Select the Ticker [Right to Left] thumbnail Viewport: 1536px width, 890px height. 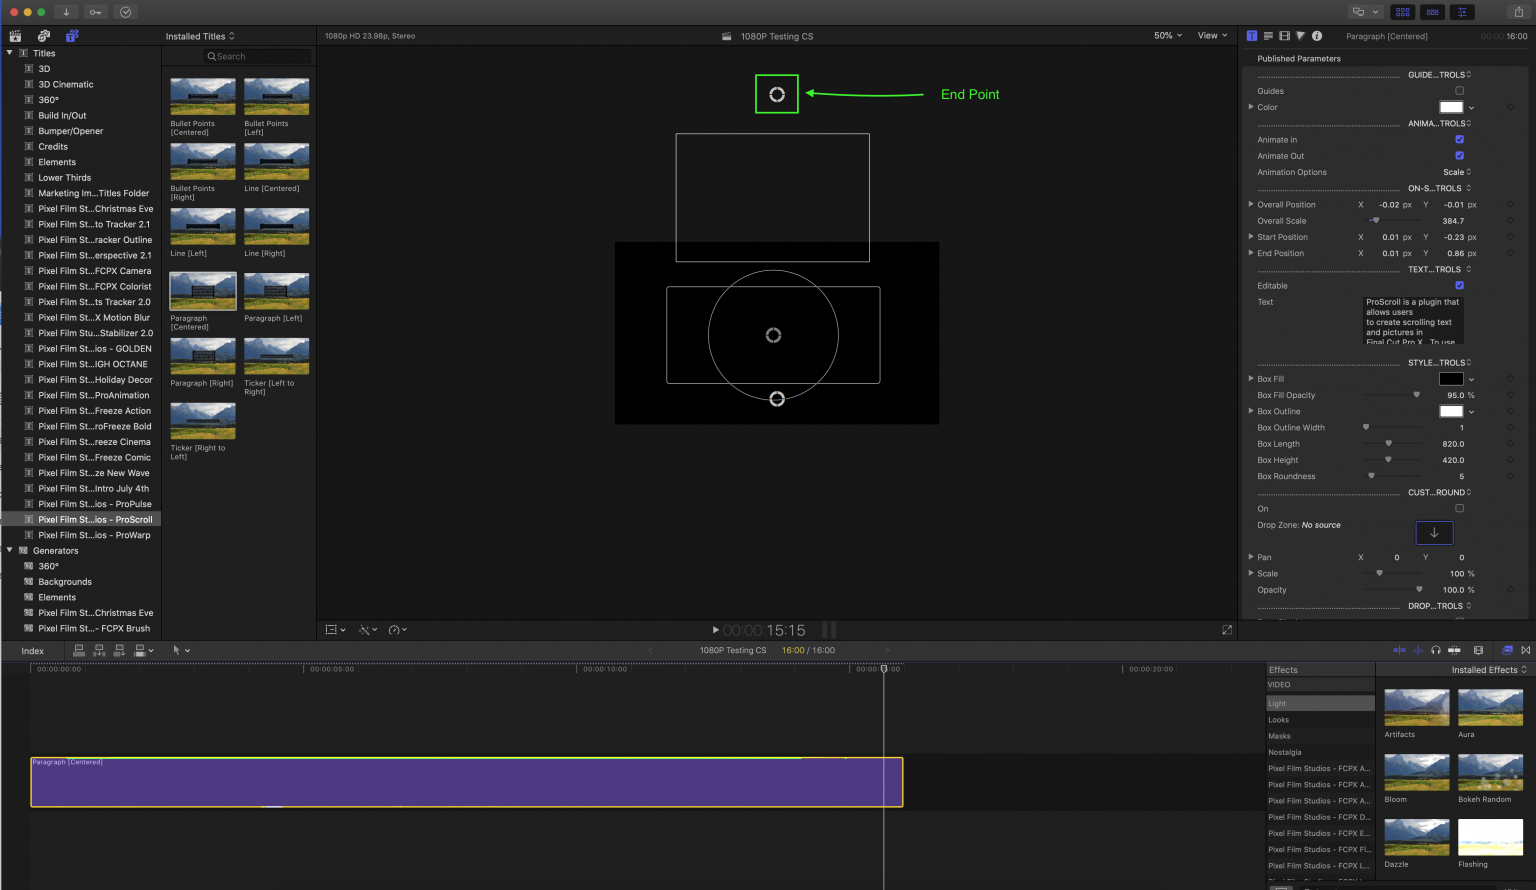(x=203, y=421)
